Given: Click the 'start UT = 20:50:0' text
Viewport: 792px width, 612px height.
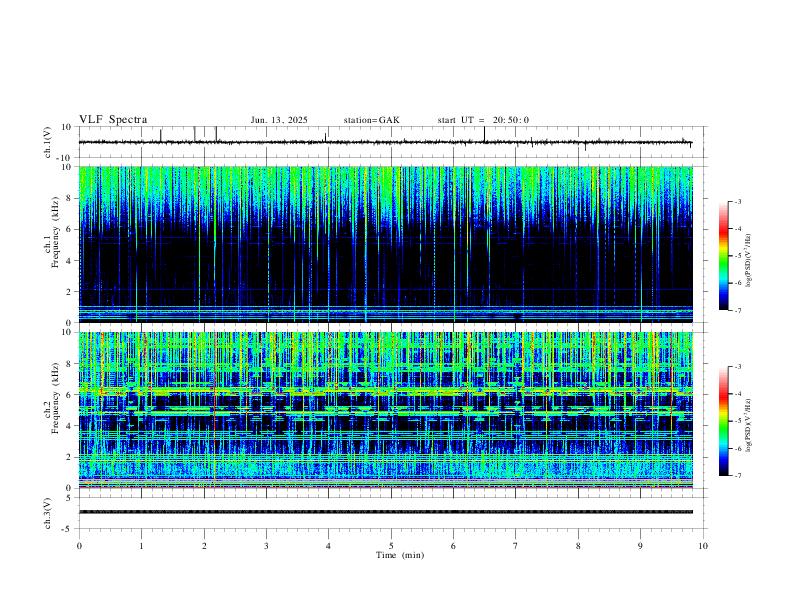Looking at the screenshot, I should 483,120.
